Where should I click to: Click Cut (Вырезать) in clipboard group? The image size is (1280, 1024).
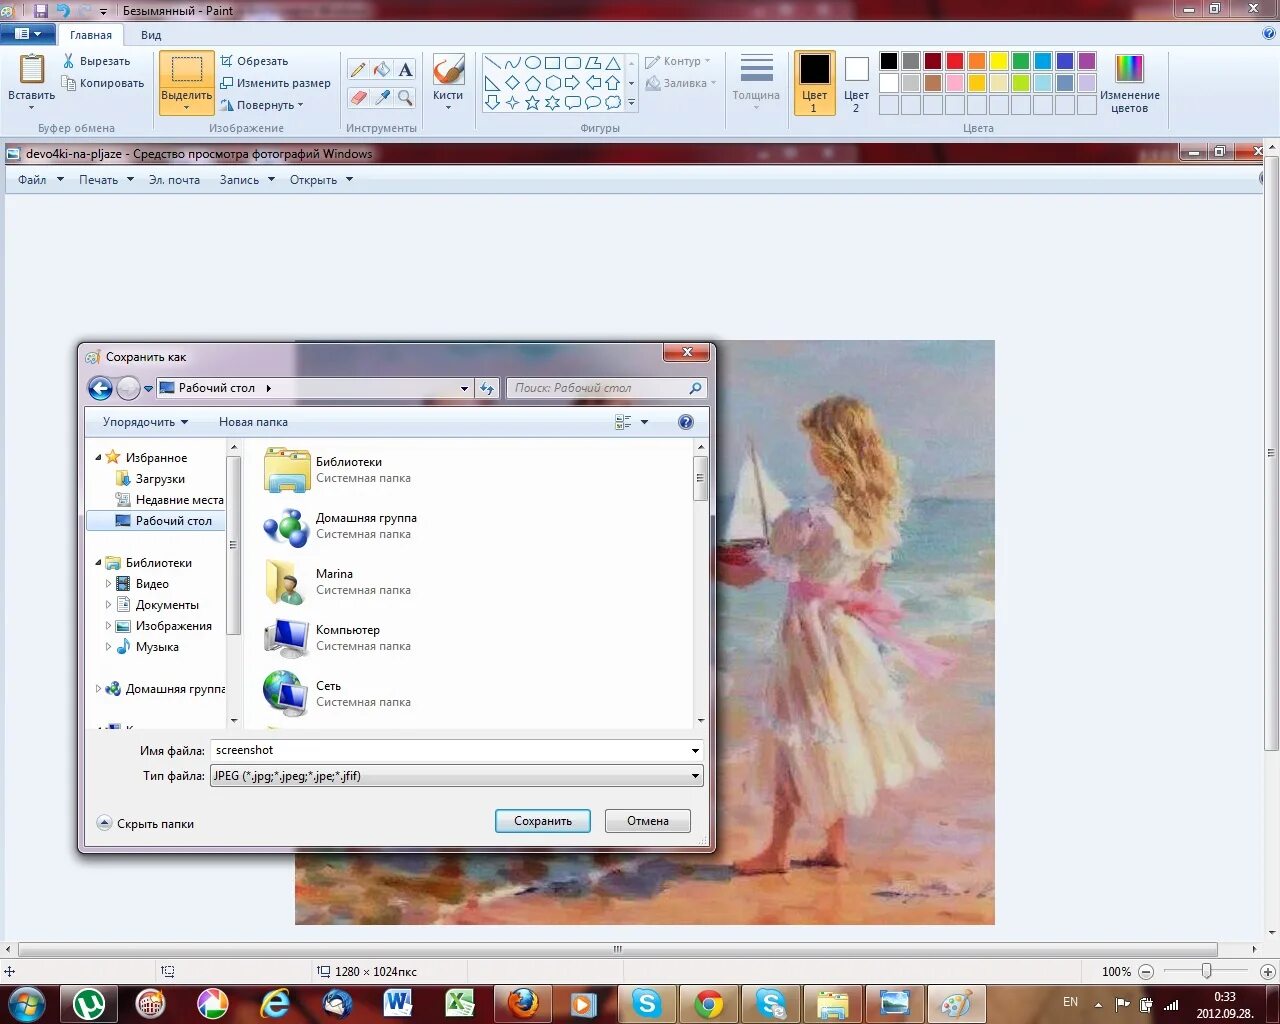[x=96, y=61]
